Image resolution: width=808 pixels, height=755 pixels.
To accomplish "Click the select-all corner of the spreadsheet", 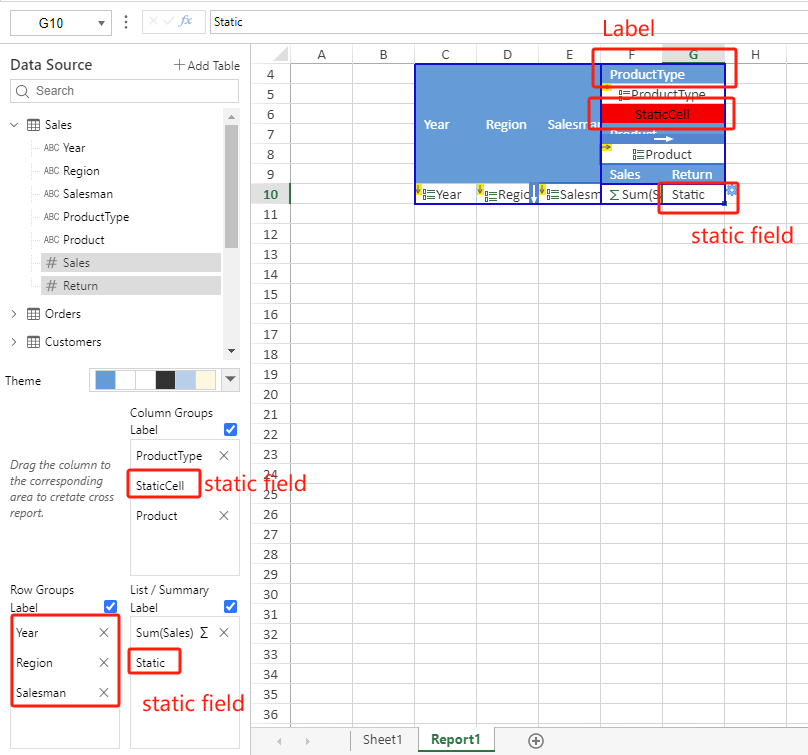I will 280,54.
